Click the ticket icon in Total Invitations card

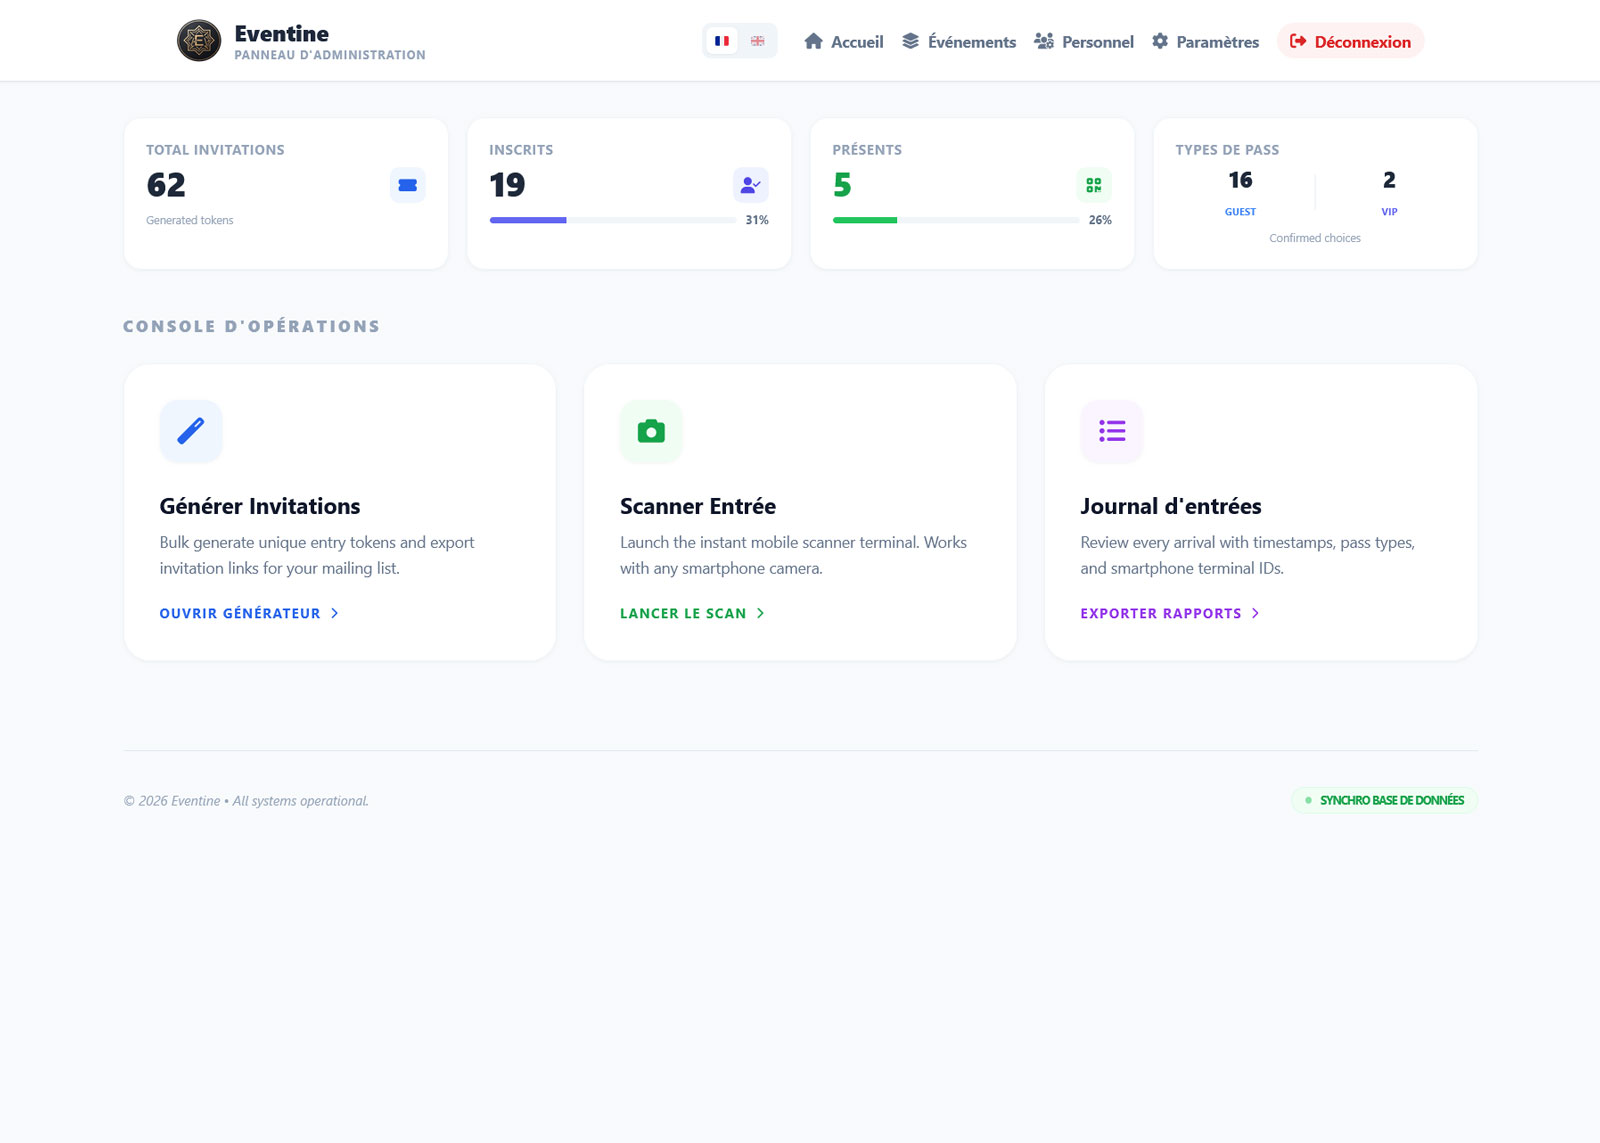[408, 185]
